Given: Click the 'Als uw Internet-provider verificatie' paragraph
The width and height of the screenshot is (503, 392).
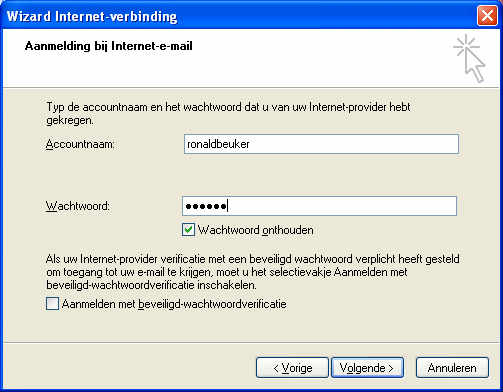Looking at the screenshot, I should [x=253, y=272].
